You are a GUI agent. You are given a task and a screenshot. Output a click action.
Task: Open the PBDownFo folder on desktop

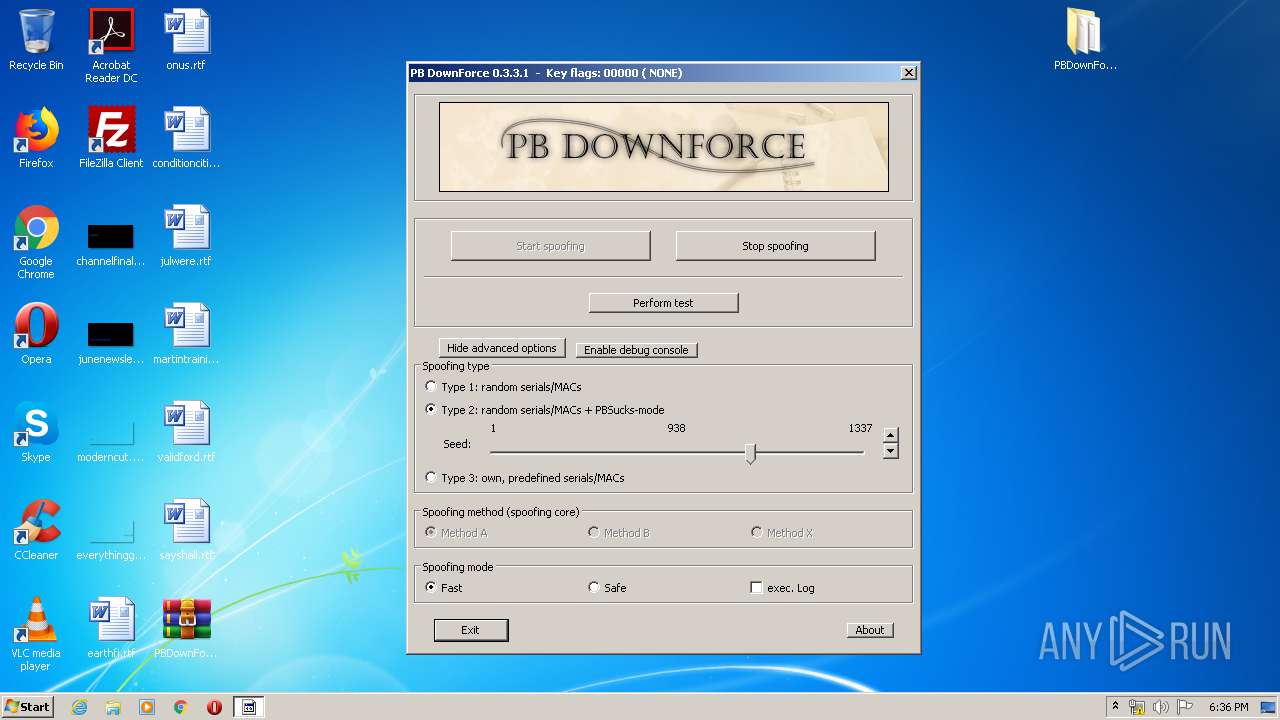pyautogui.click(x=1085, y=40)
